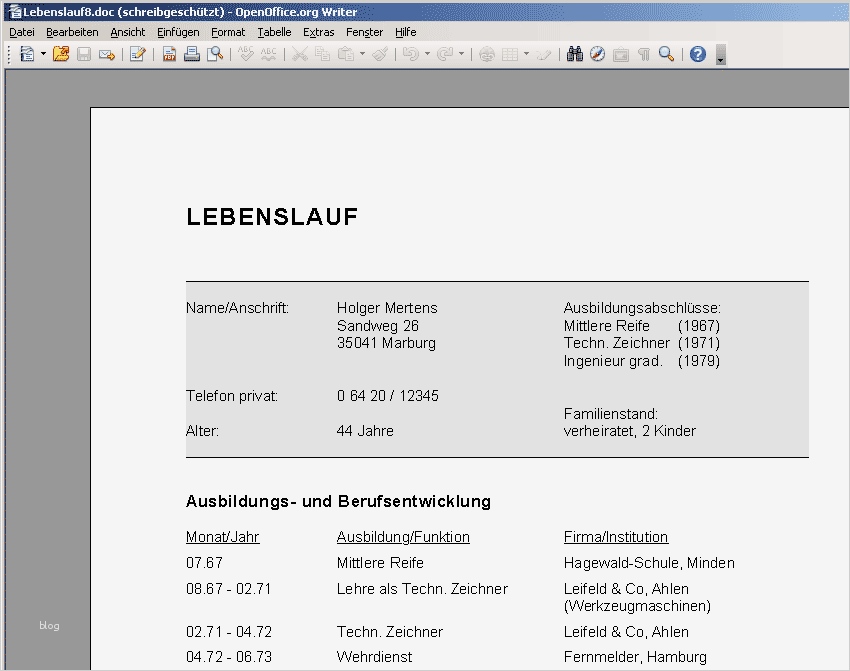
Task: Send the document as e-mail attachment
Action: click(x=107, y=53)
